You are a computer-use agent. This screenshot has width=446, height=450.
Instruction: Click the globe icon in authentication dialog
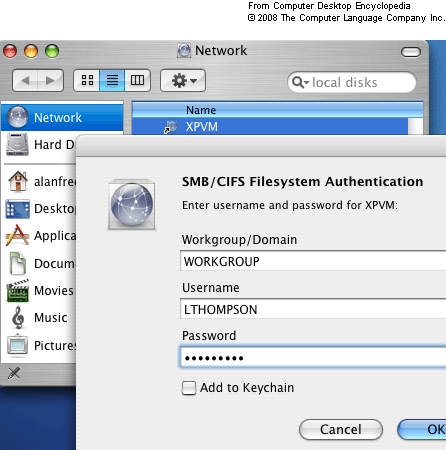click(x=132, y=205)
